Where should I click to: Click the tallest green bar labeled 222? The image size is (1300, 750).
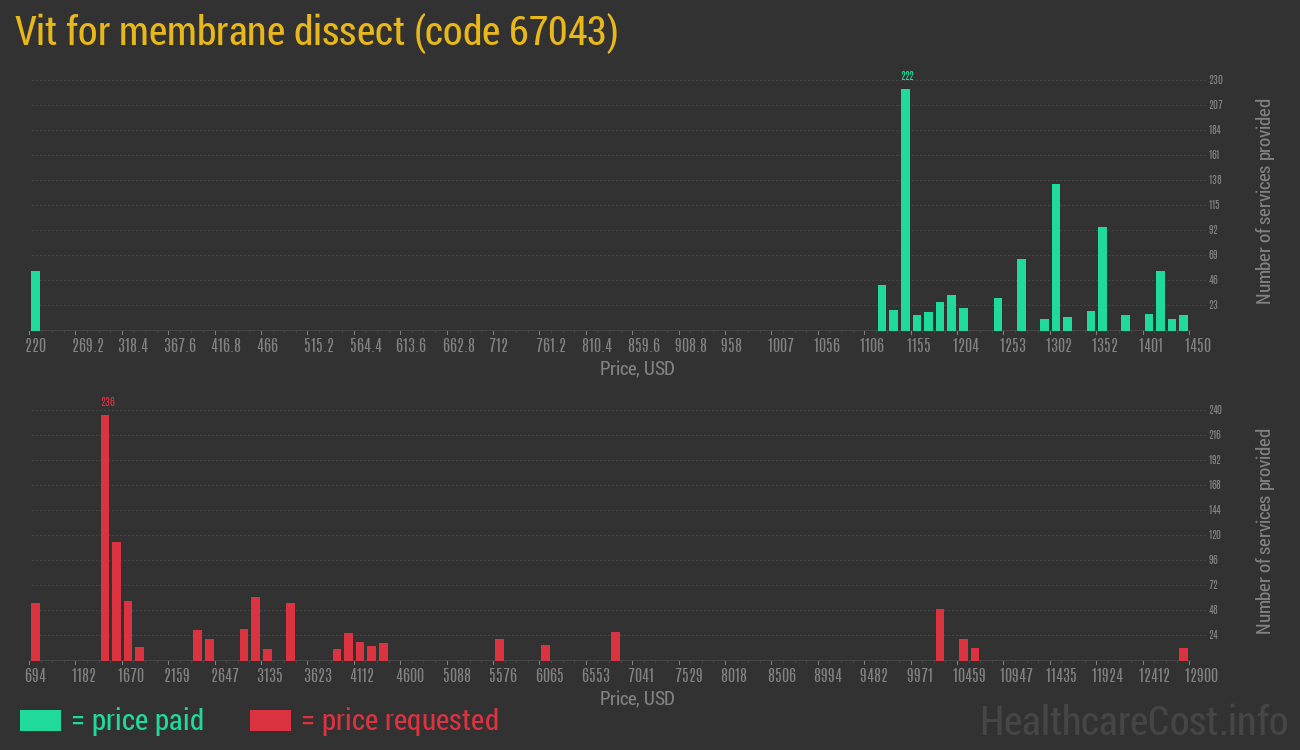pyautogui.click(x=905, y=210)
